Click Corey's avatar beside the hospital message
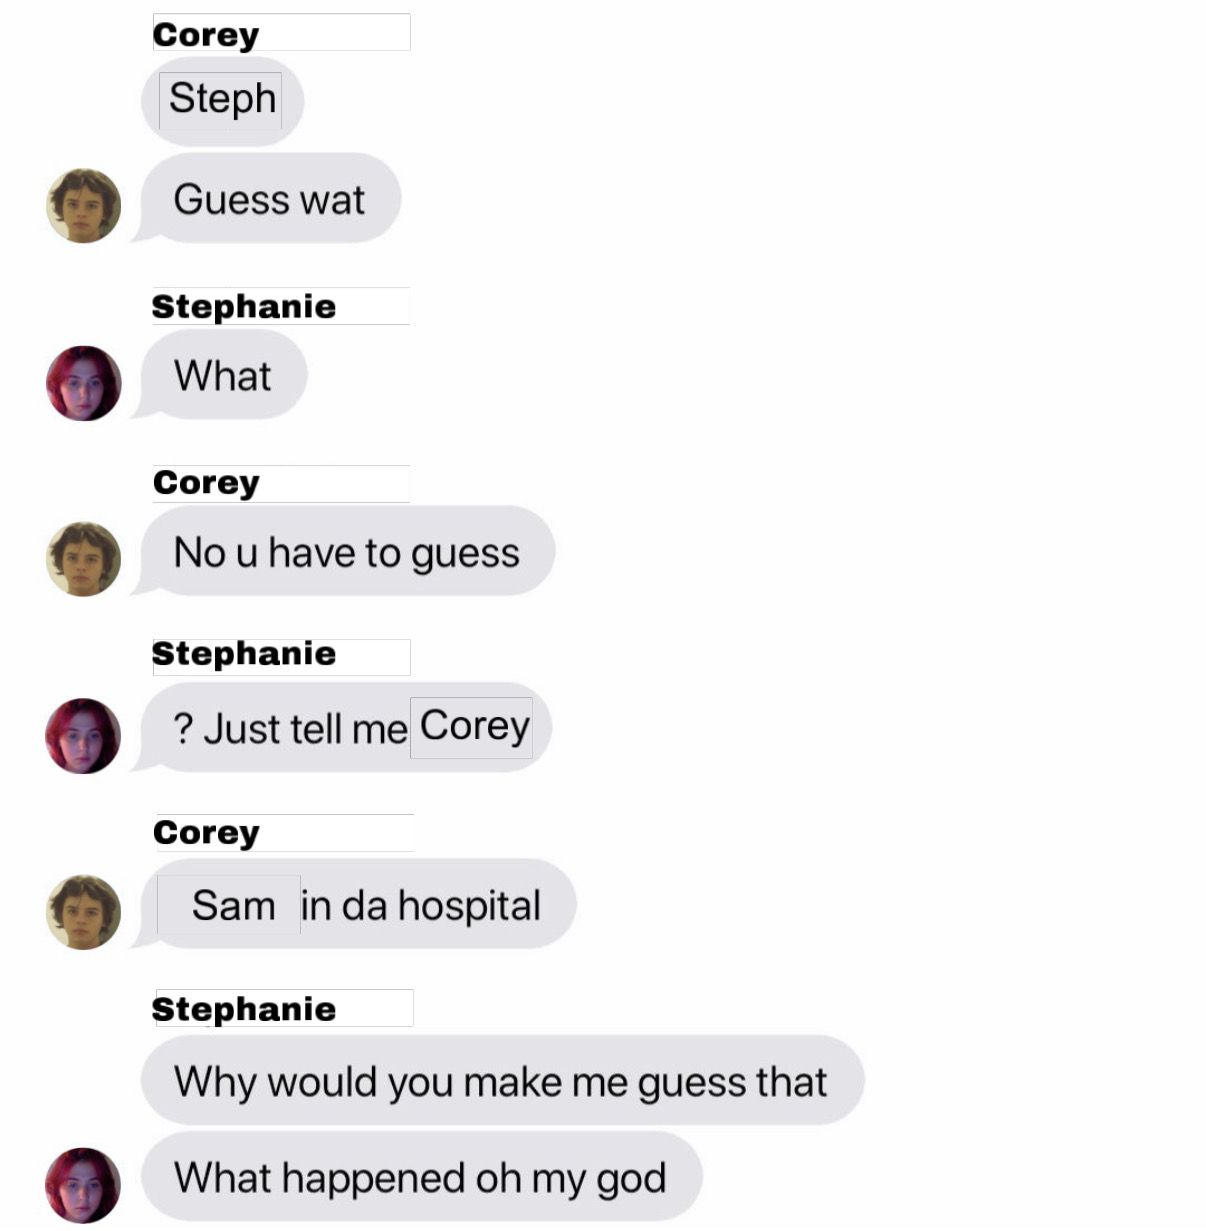Image resolution: width=1206 pixels, height=1231 pixels. [84, 912]
